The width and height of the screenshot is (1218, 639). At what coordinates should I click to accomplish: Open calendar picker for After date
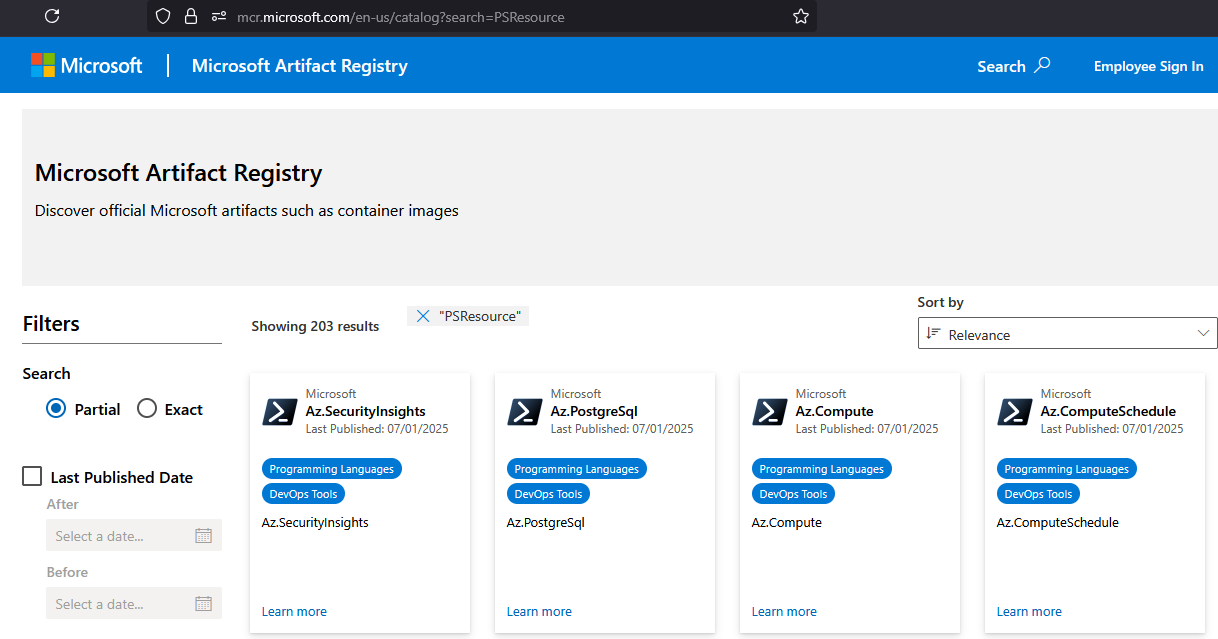(203, 536)
